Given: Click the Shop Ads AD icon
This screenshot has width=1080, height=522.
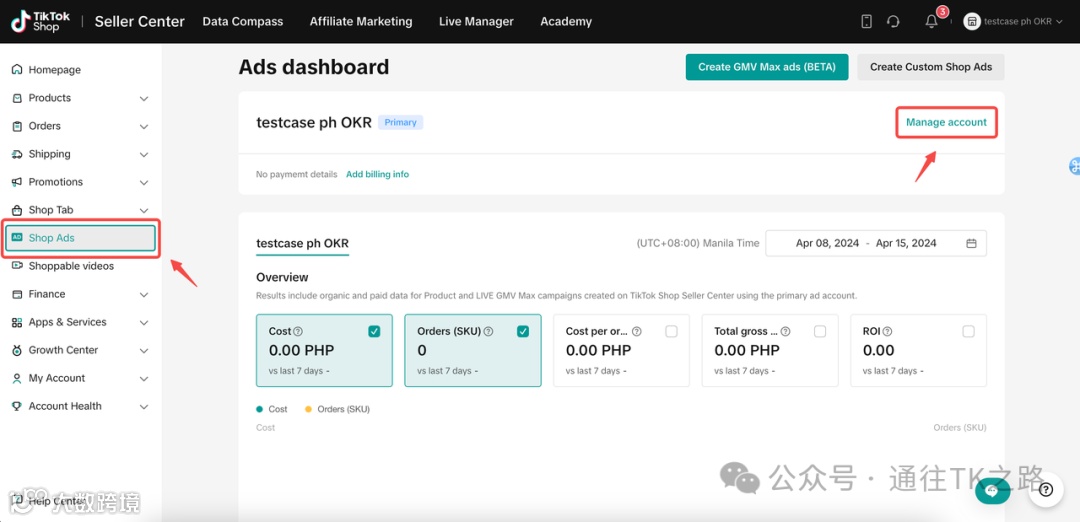Looking at the screenshot, I should (x=17, y=238).
